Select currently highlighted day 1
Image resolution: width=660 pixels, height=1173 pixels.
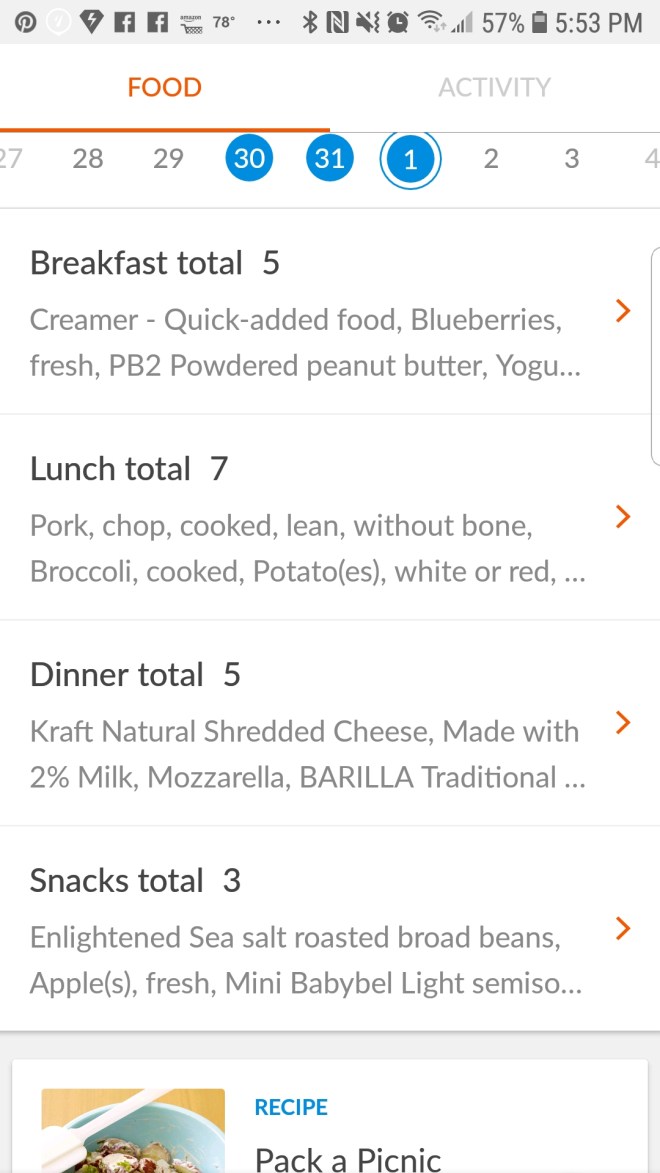coord(410,159)
